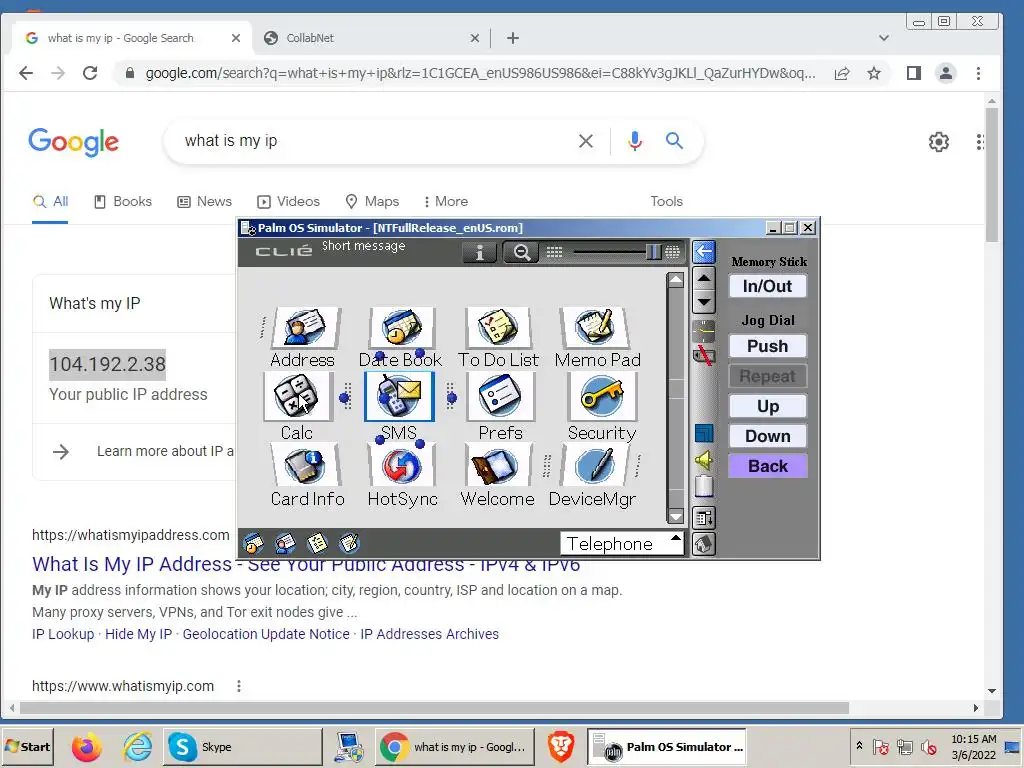
Task: Open the Address app icon
Action: tap(304, 327)
